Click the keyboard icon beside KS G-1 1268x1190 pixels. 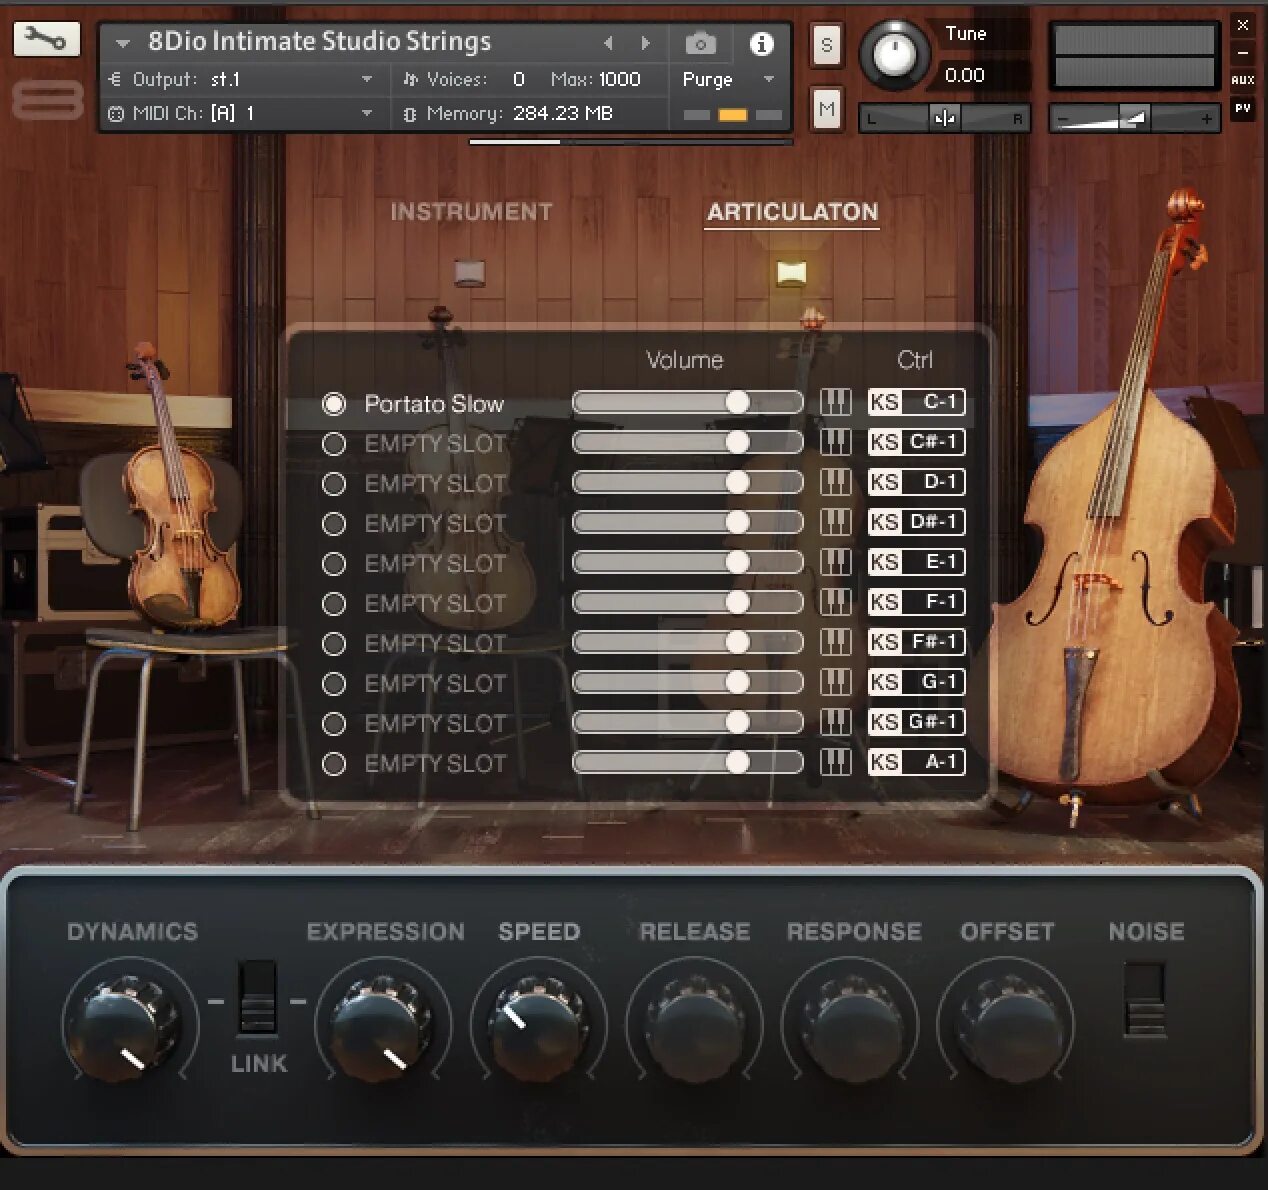[835, 682]
